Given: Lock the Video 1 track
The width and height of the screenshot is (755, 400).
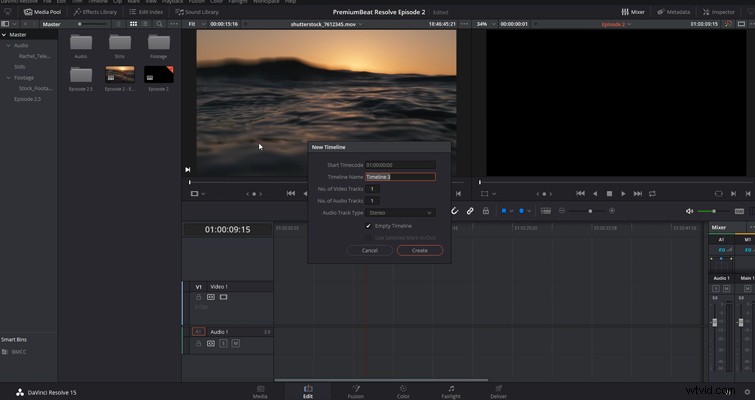Looking at the screenshot, I should [x=198, y=297].
